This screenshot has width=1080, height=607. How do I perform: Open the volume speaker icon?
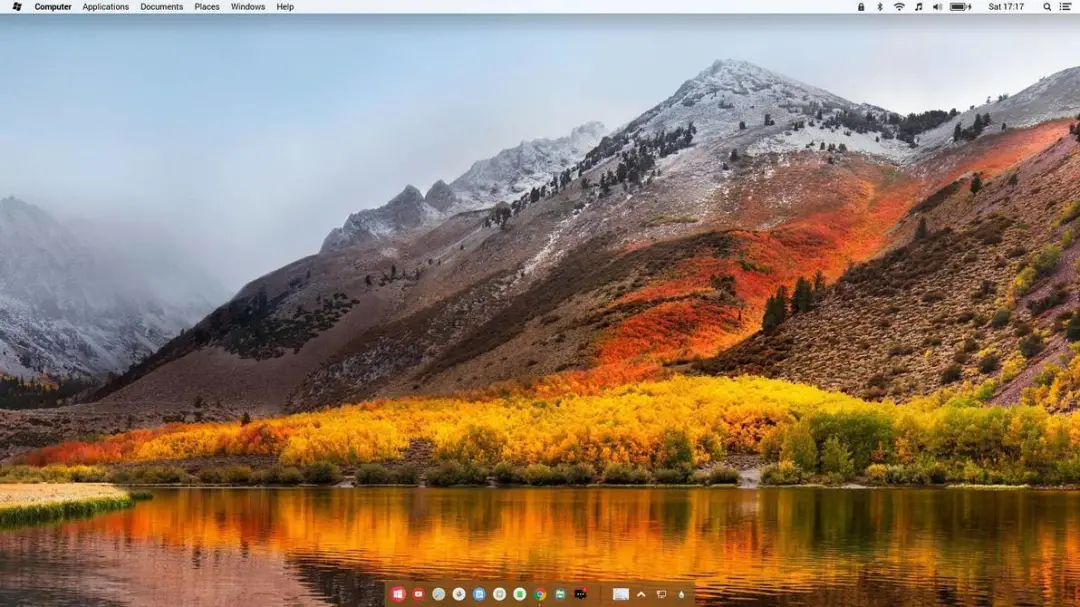click(x=937, y=7)
